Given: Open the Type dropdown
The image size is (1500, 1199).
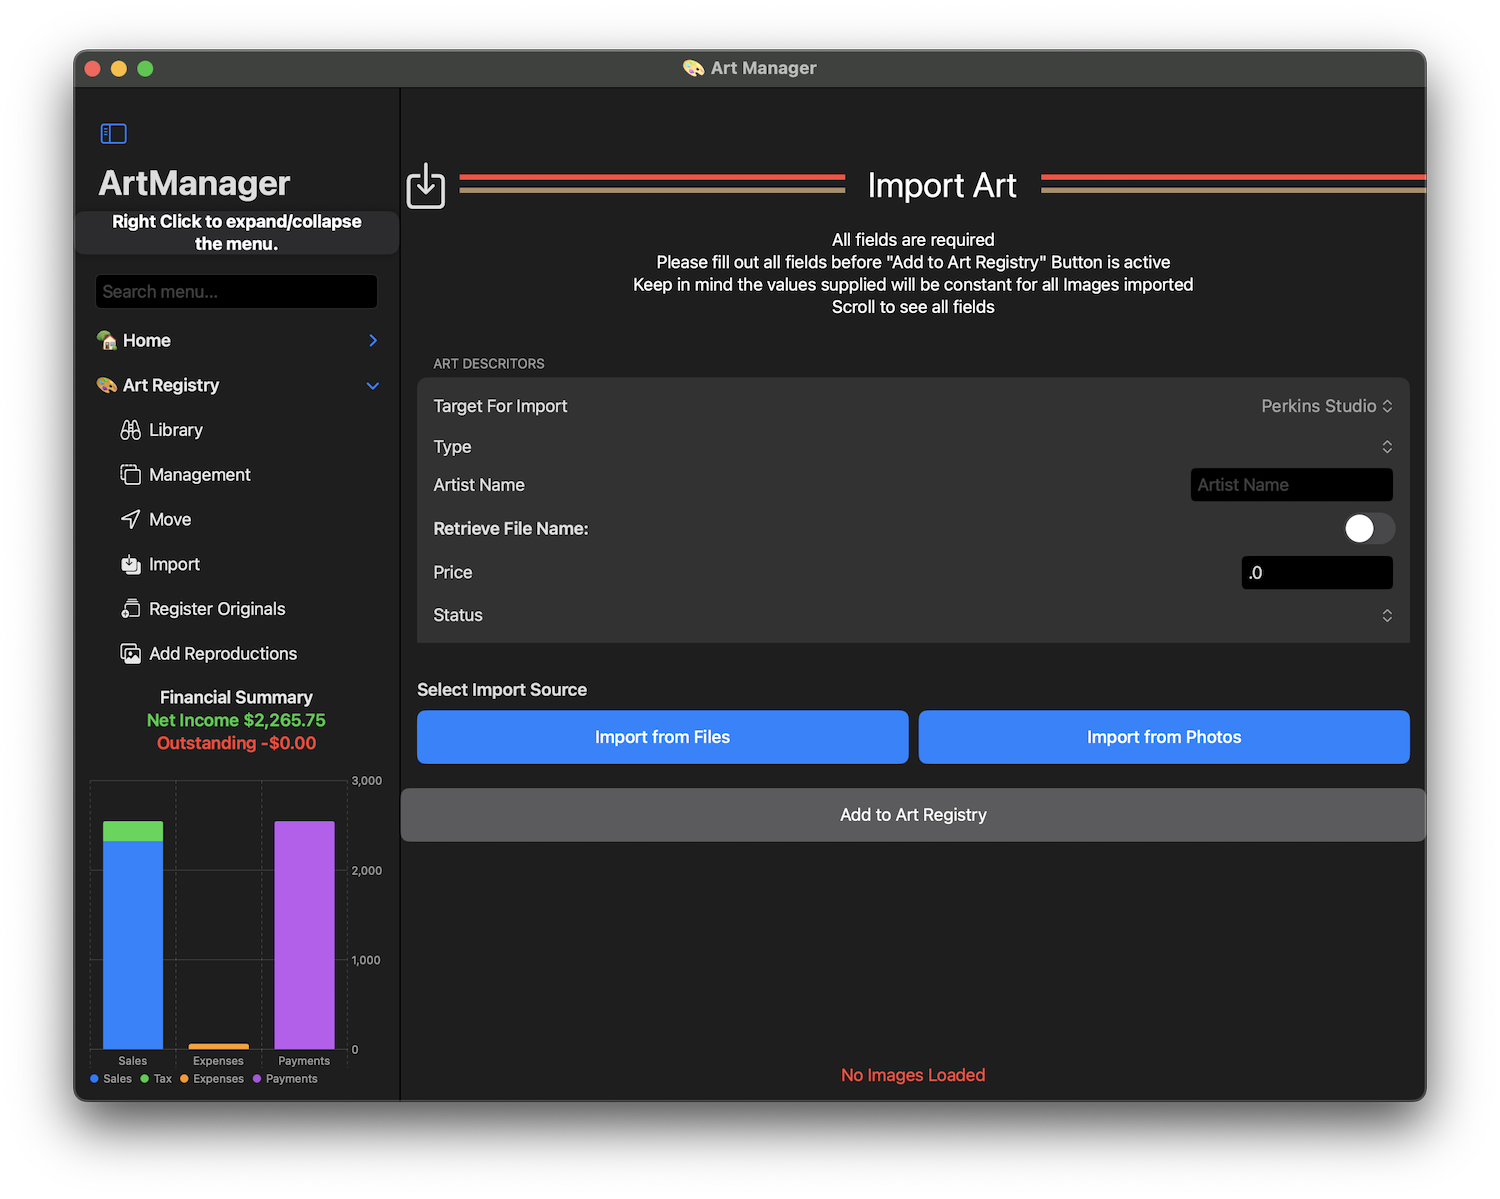Looking at the screenshot, I should pyautogui.click(x=1386, y=447).
